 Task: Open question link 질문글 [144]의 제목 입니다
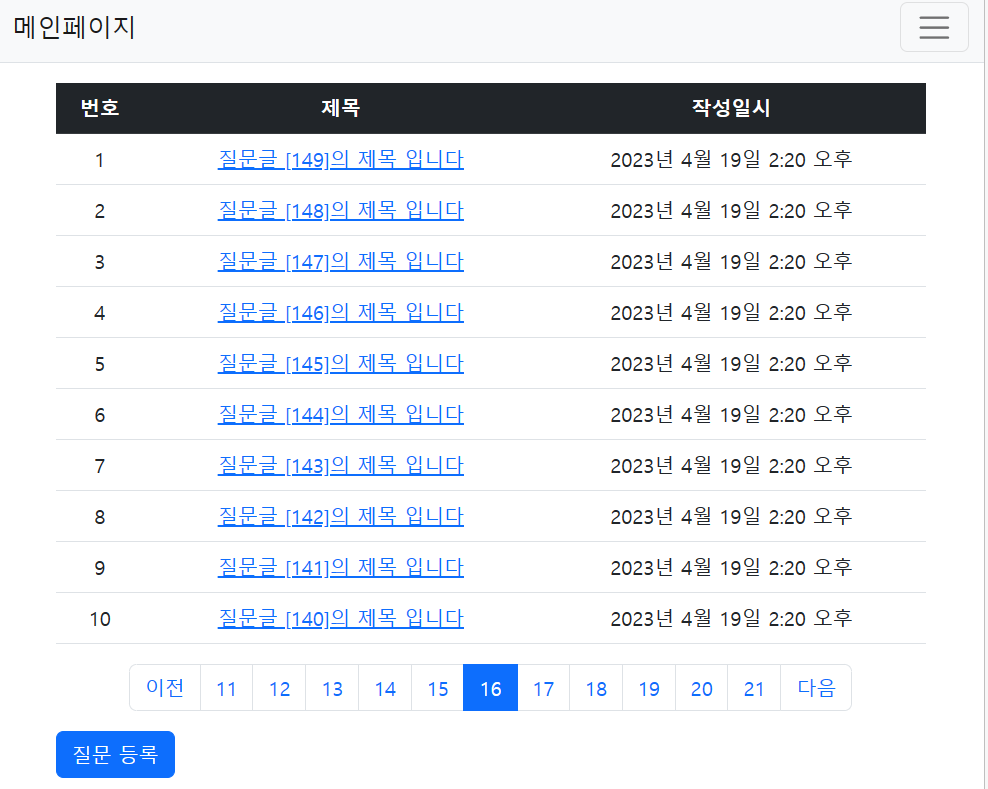340,415
